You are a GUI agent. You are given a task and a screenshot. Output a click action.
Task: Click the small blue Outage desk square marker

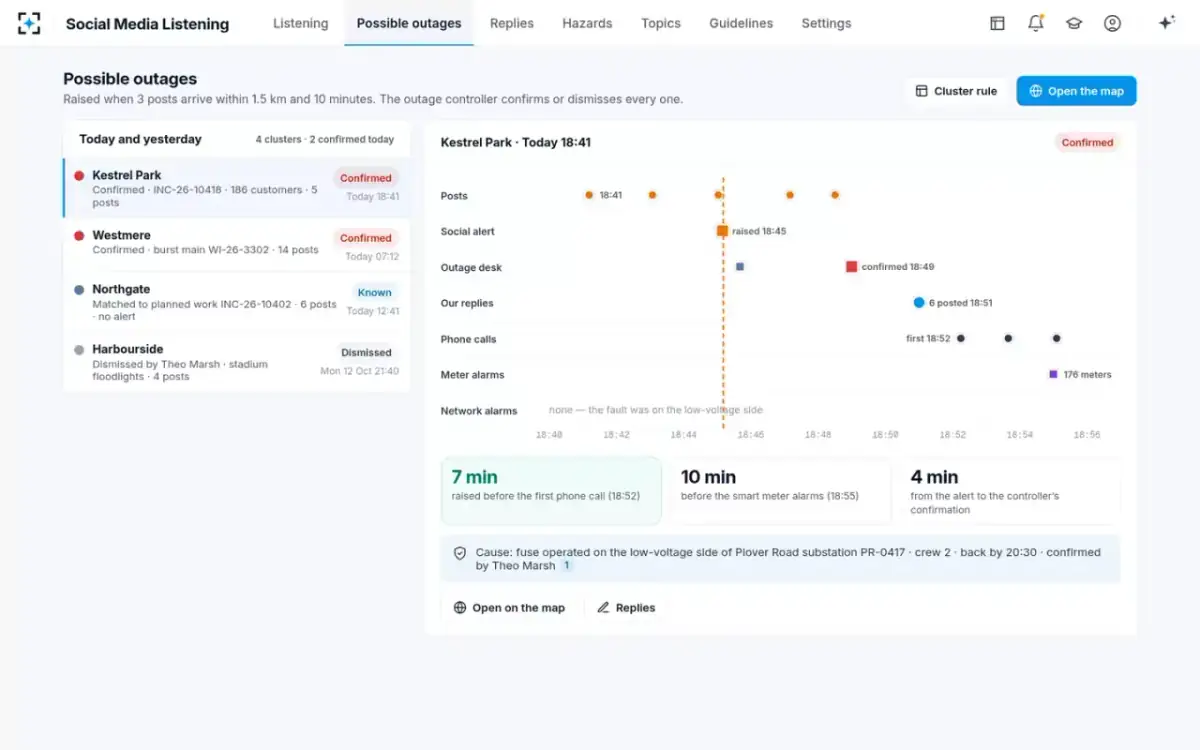740,267
